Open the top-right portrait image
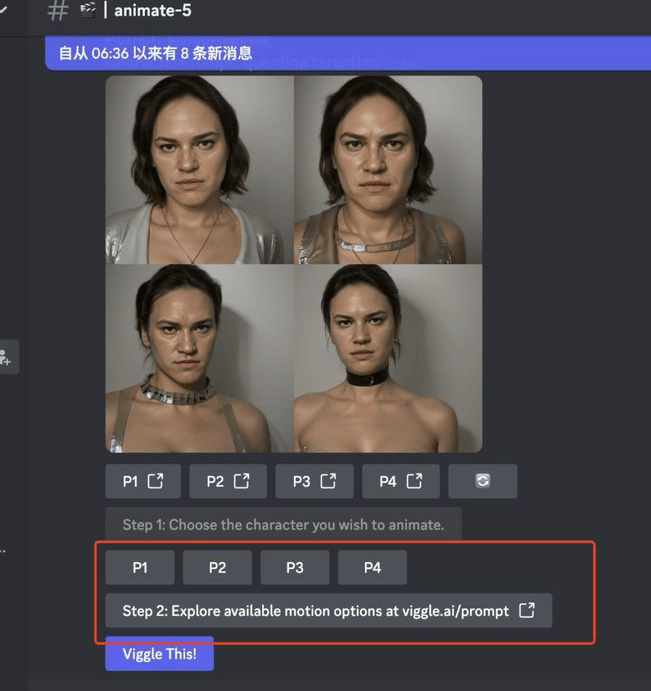 point(388,170)
